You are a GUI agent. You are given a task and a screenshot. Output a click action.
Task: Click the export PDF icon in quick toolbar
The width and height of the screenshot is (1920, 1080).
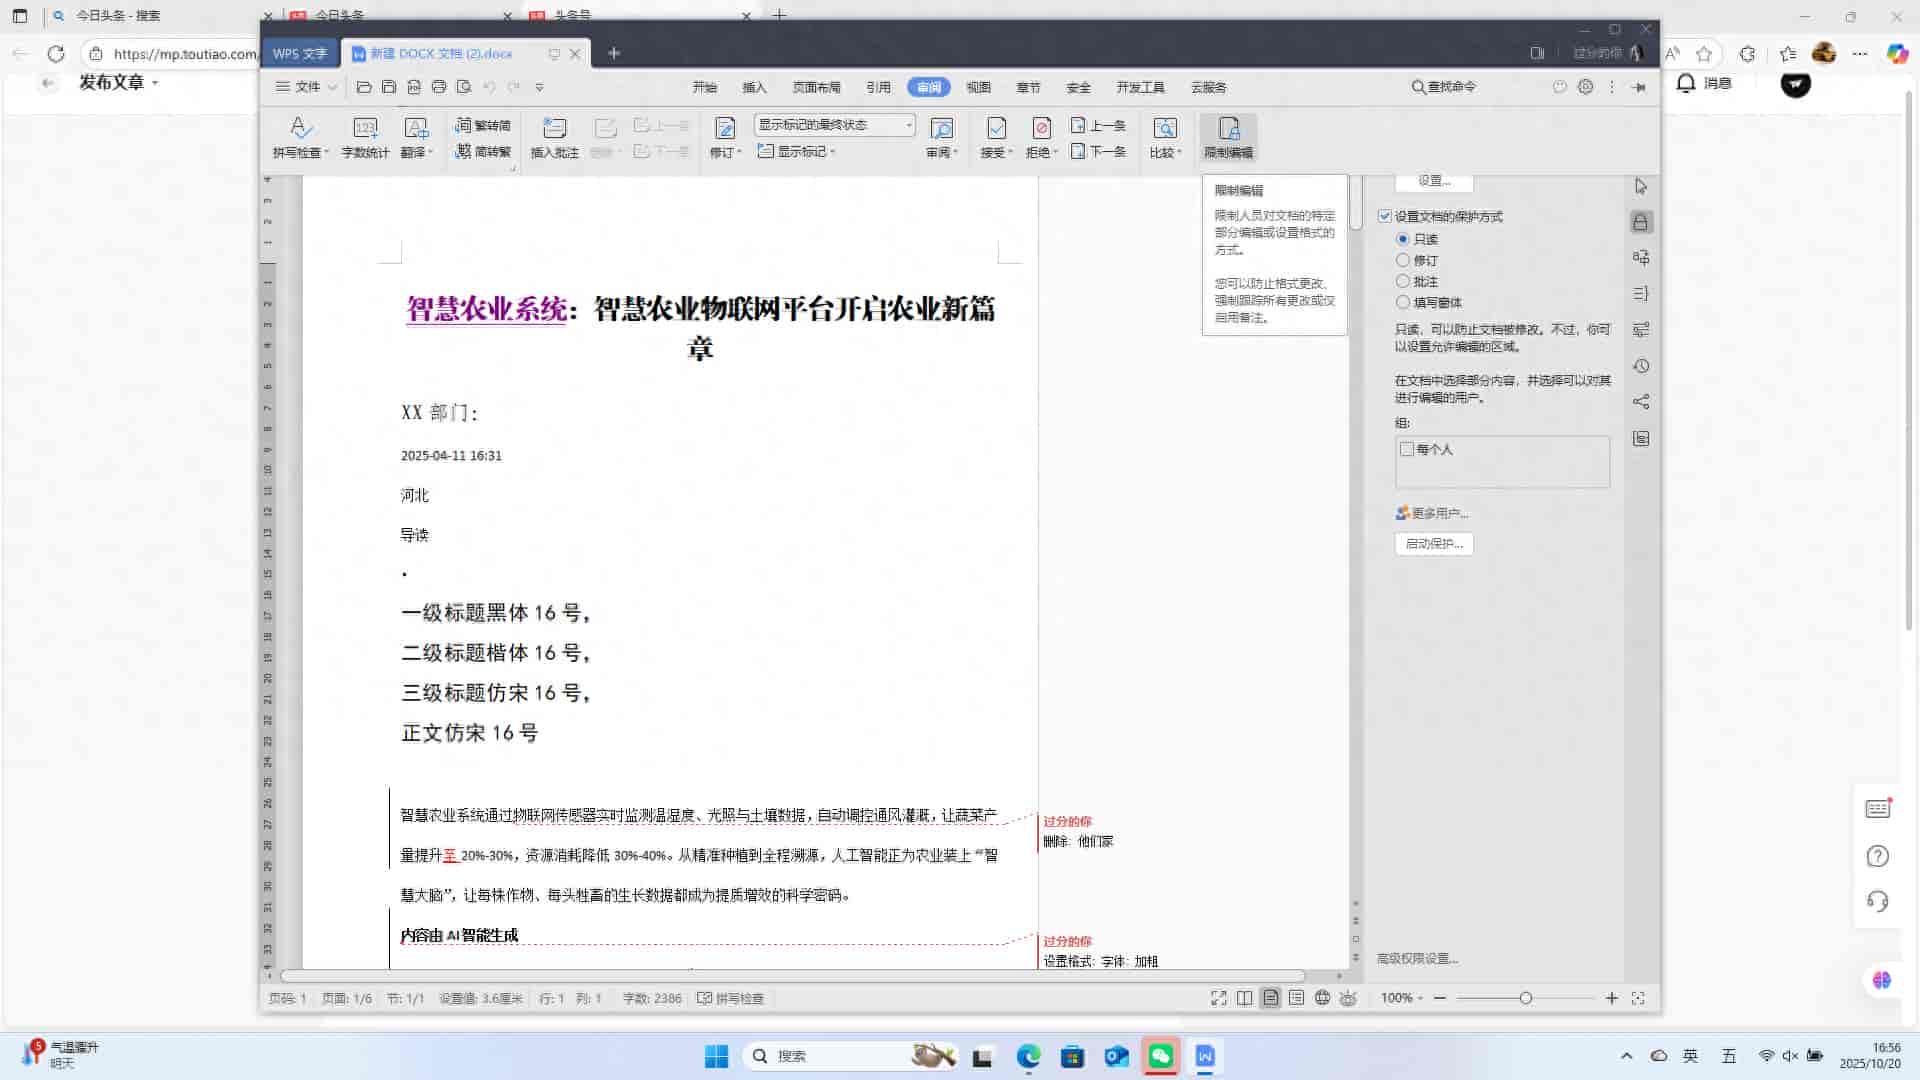point(414,87)
